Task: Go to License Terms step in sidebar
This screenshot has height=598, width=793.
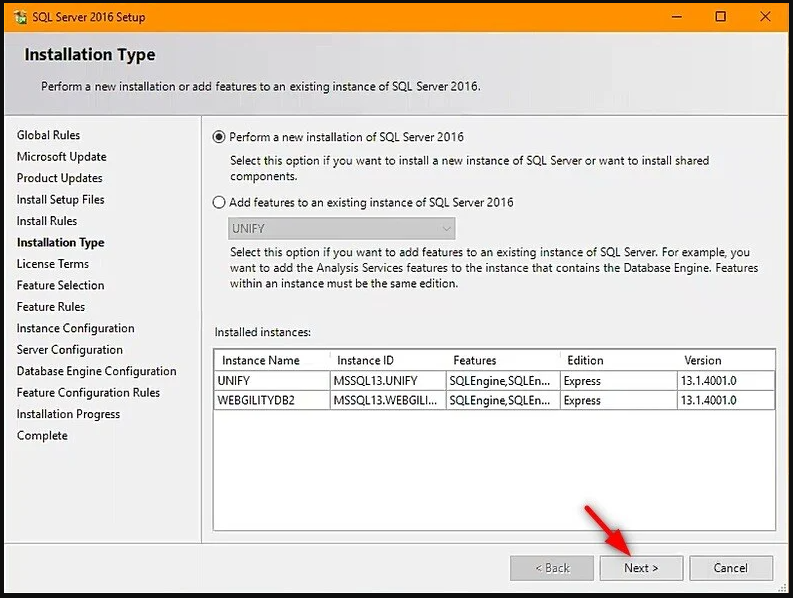Action: click(53, 264)
